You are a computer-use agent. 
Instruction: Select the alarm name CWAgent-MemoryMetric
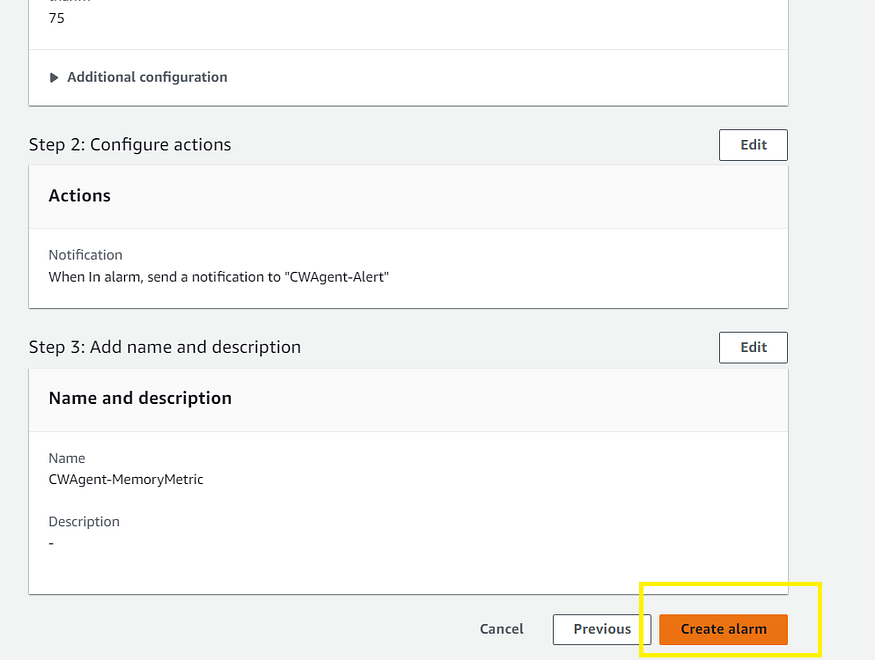126,479
